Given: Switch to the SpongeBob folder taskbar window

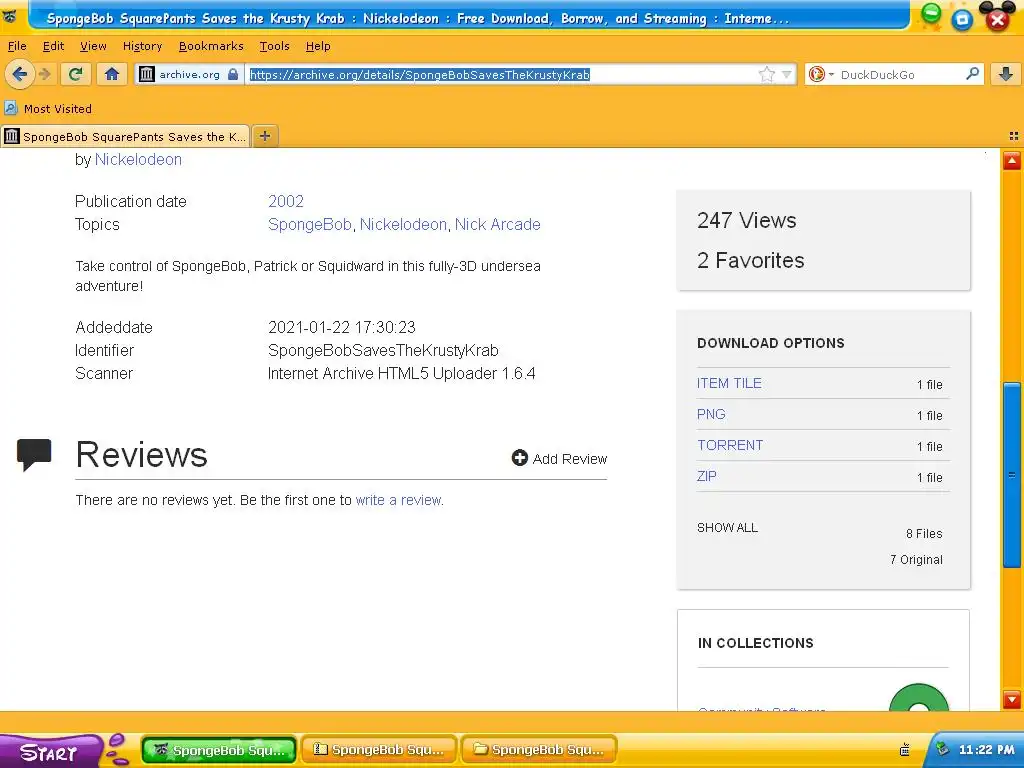Looking at the screenshot, I should (539, 750).
